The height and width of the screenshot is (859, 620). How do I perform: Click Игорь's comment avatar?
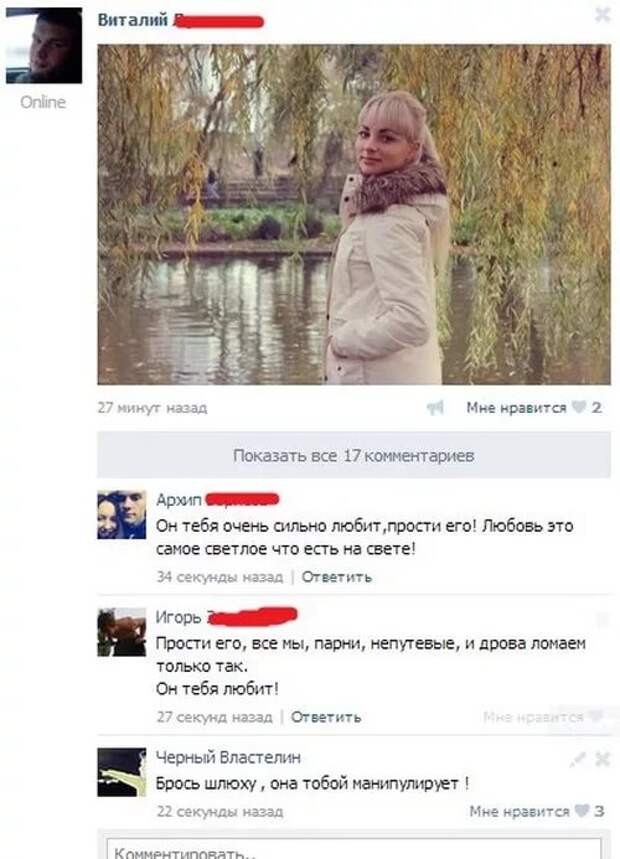click(x=122, y=632)
